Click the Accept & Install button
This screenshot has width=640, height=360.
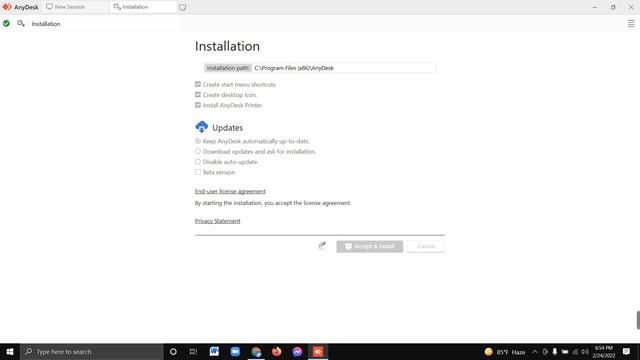pos(369,247)
